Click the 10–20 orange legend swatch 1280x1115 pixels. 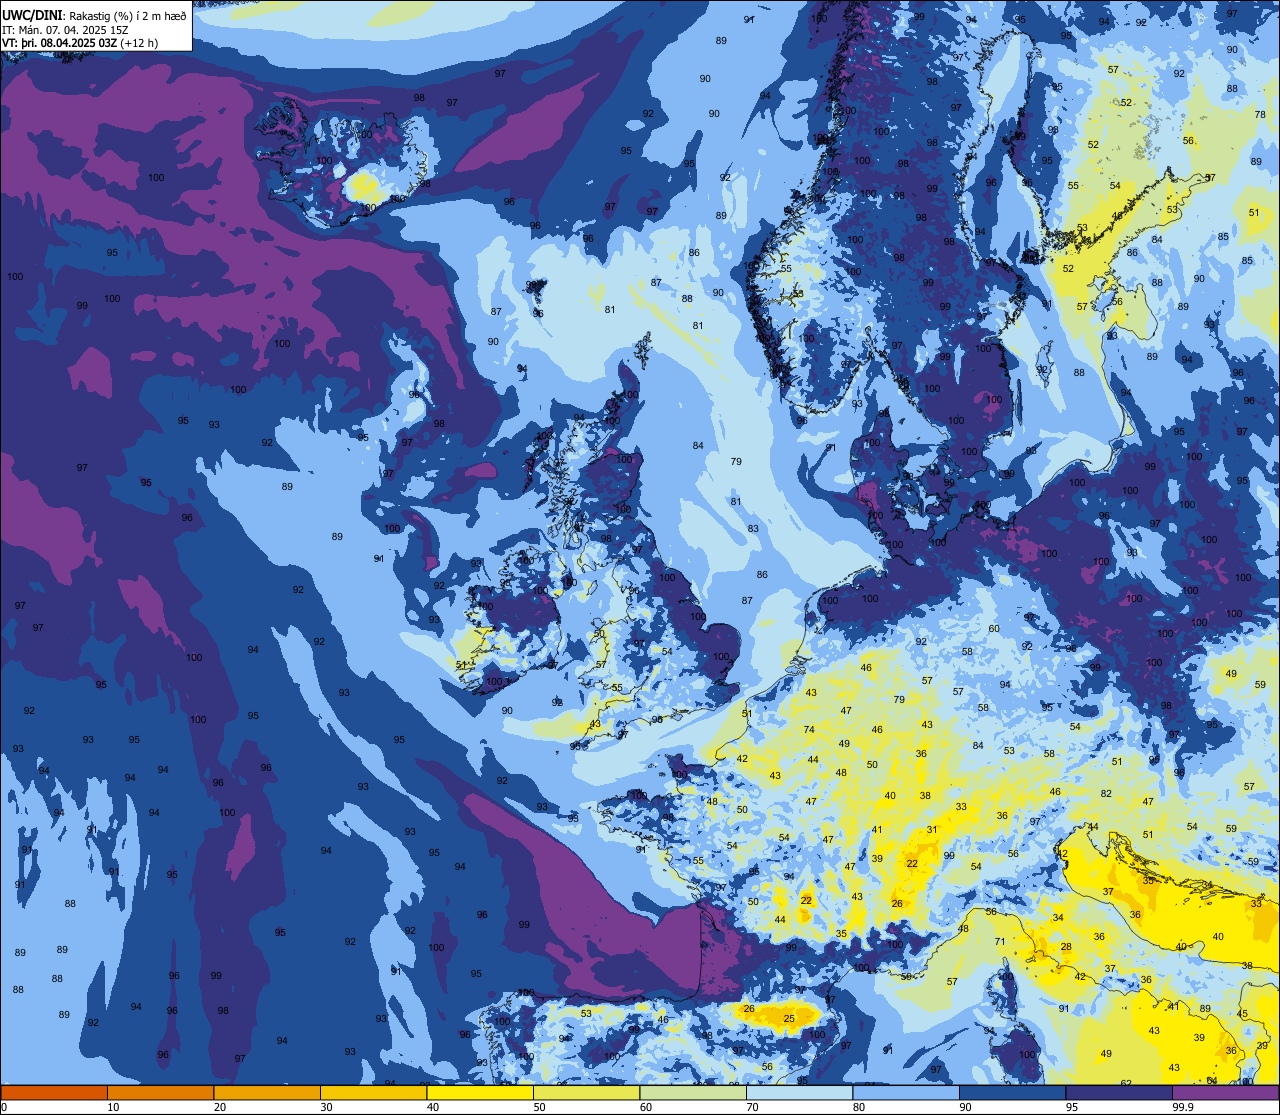tap(160, 1092)
